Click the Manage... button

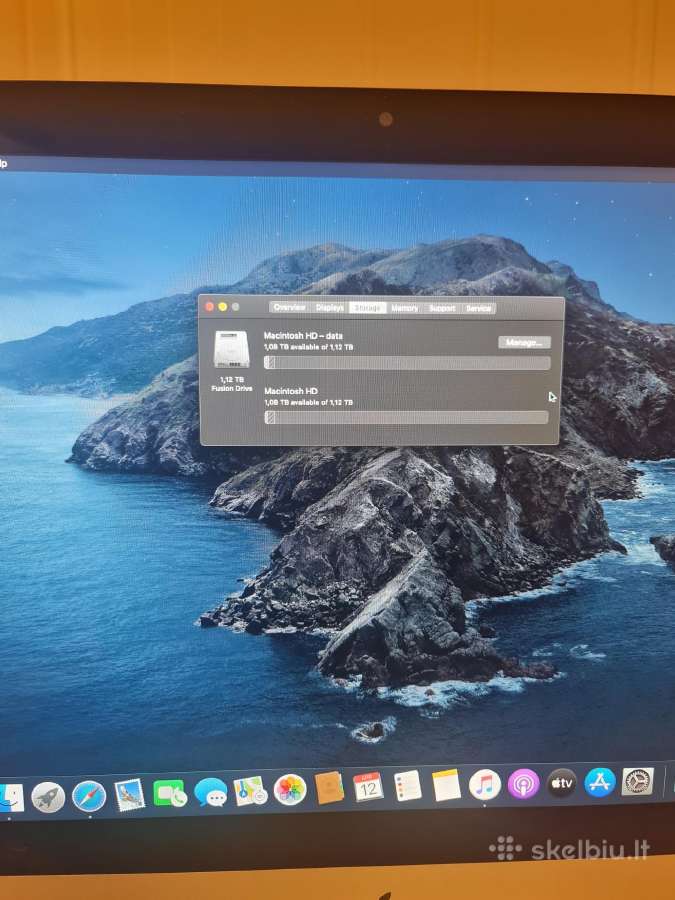point(525,343)
